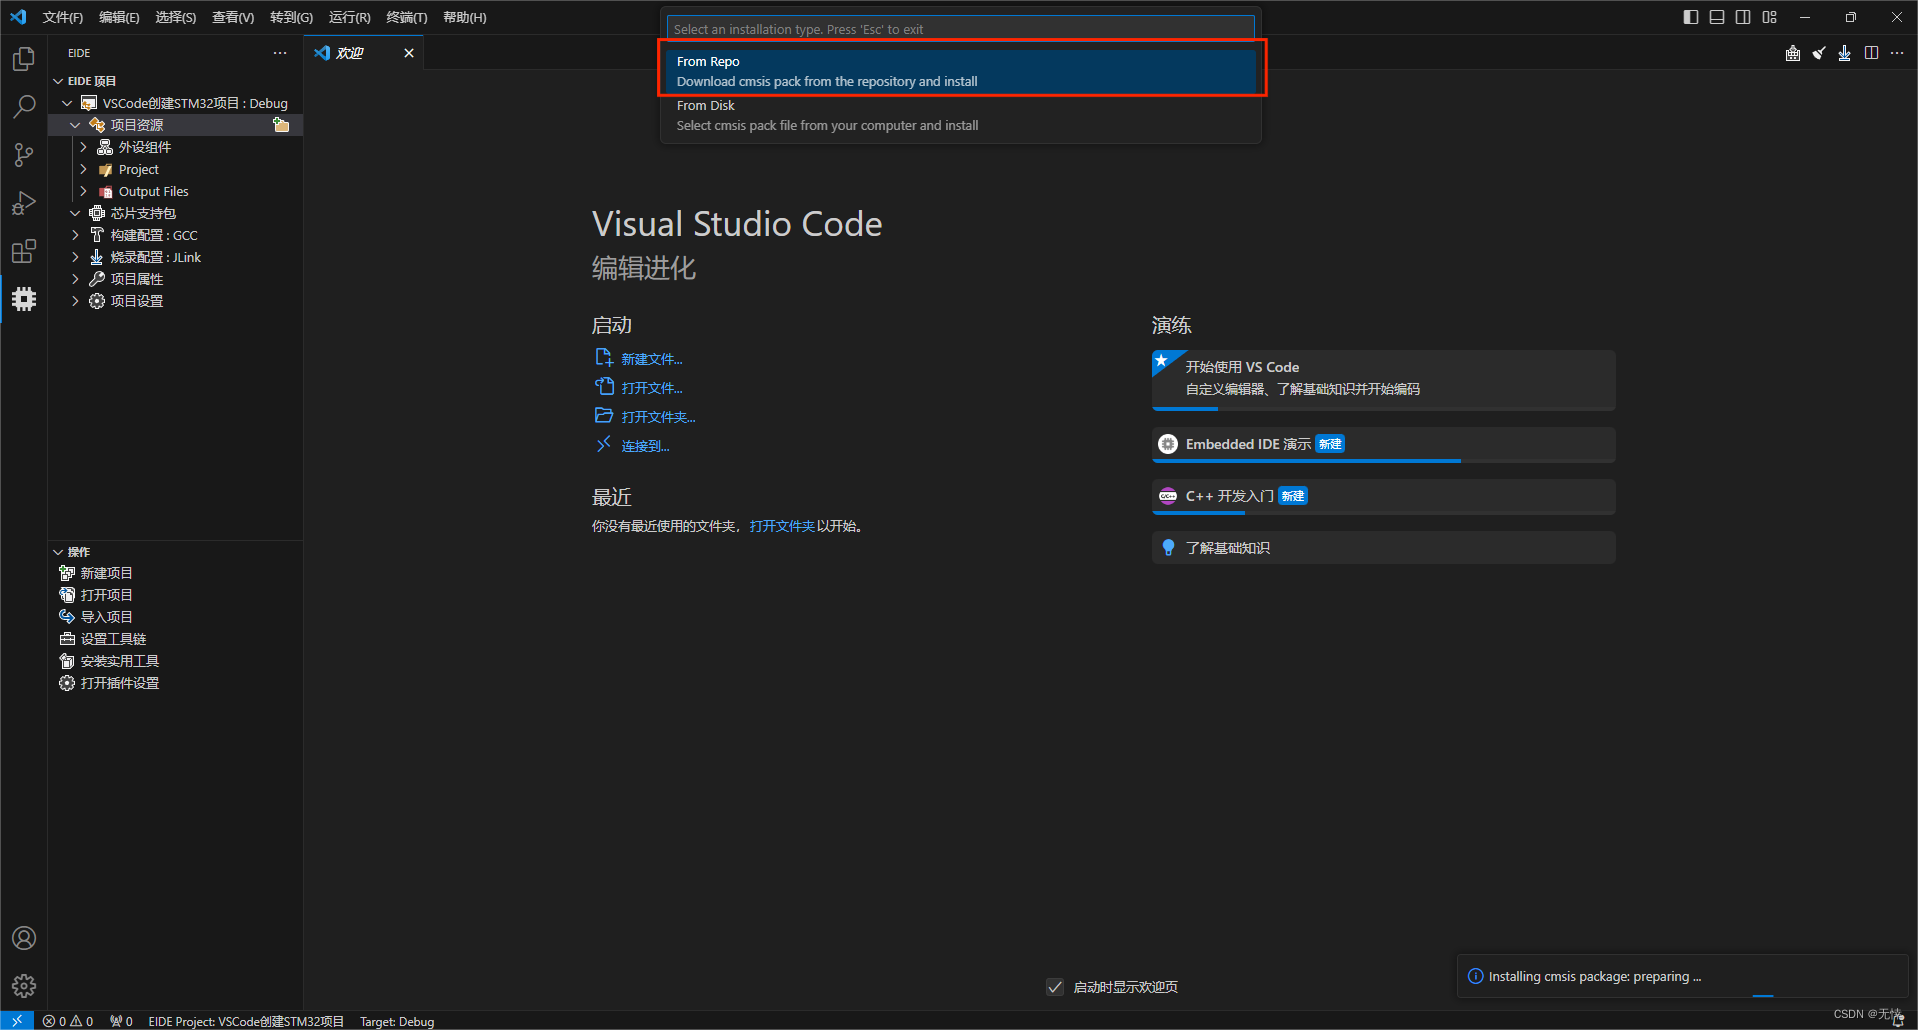This screenshot has width=1918, height=1030.
Task: Open the 帮助(H) menu
Action: 465,17
